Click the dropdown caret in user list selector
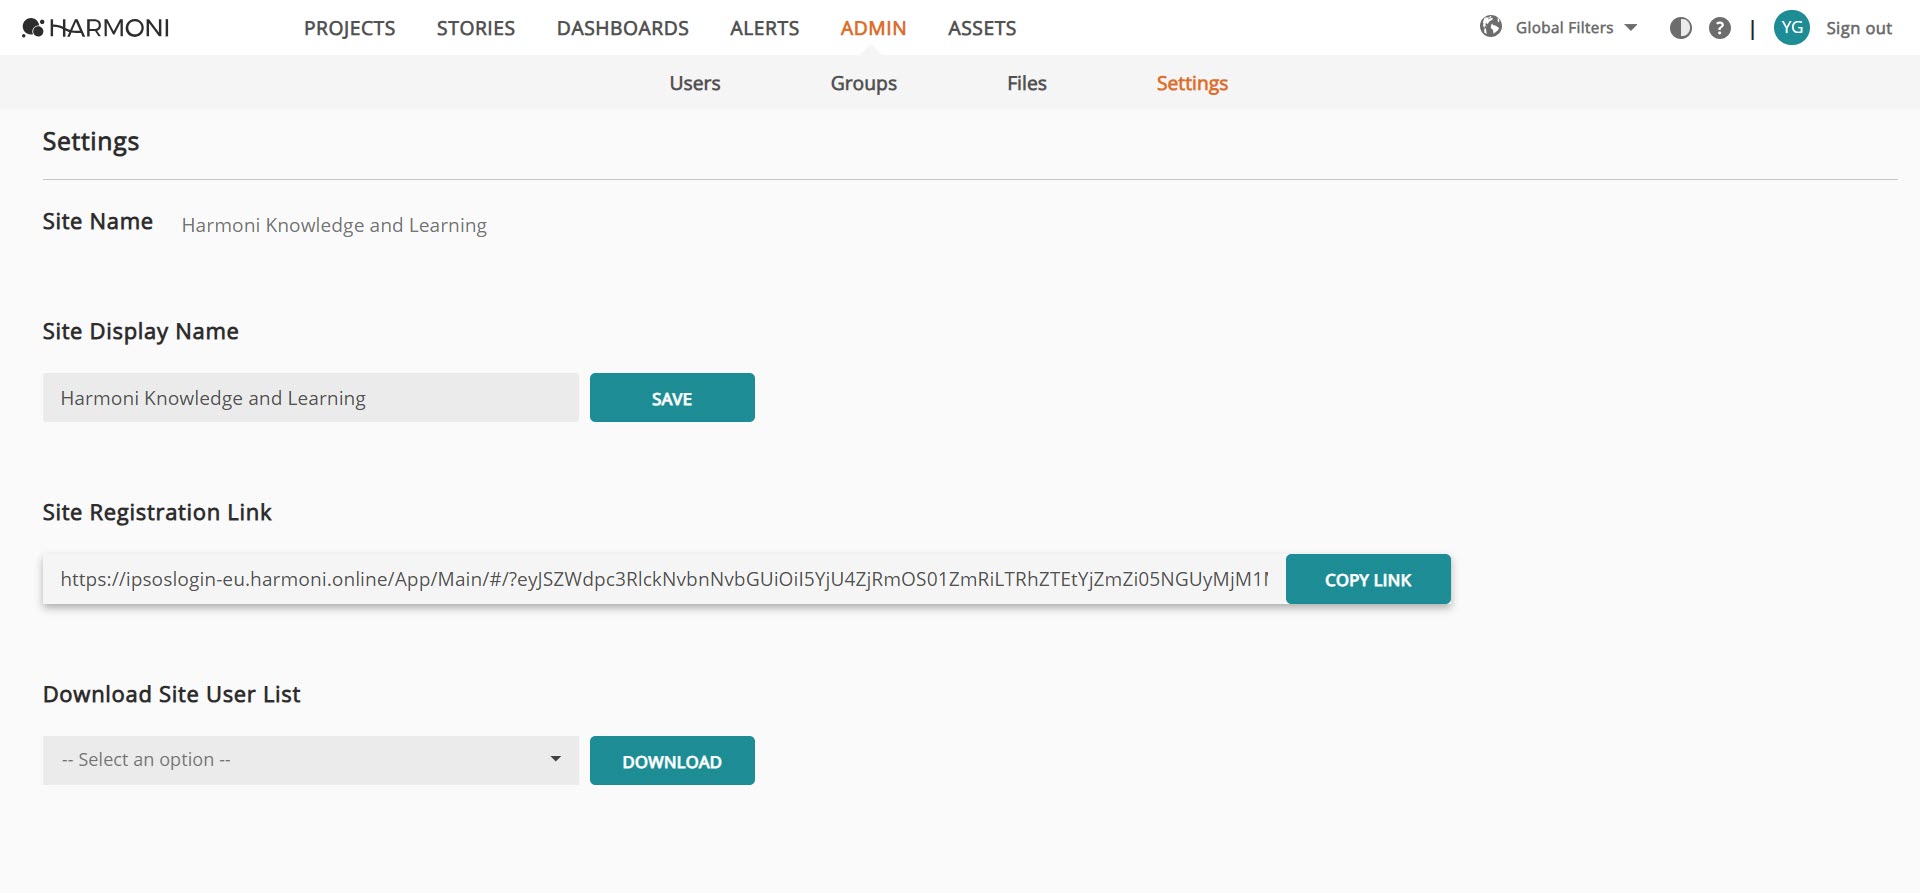Image resolution: width=1920 pixels, height=893 pixels. point(555,759)
